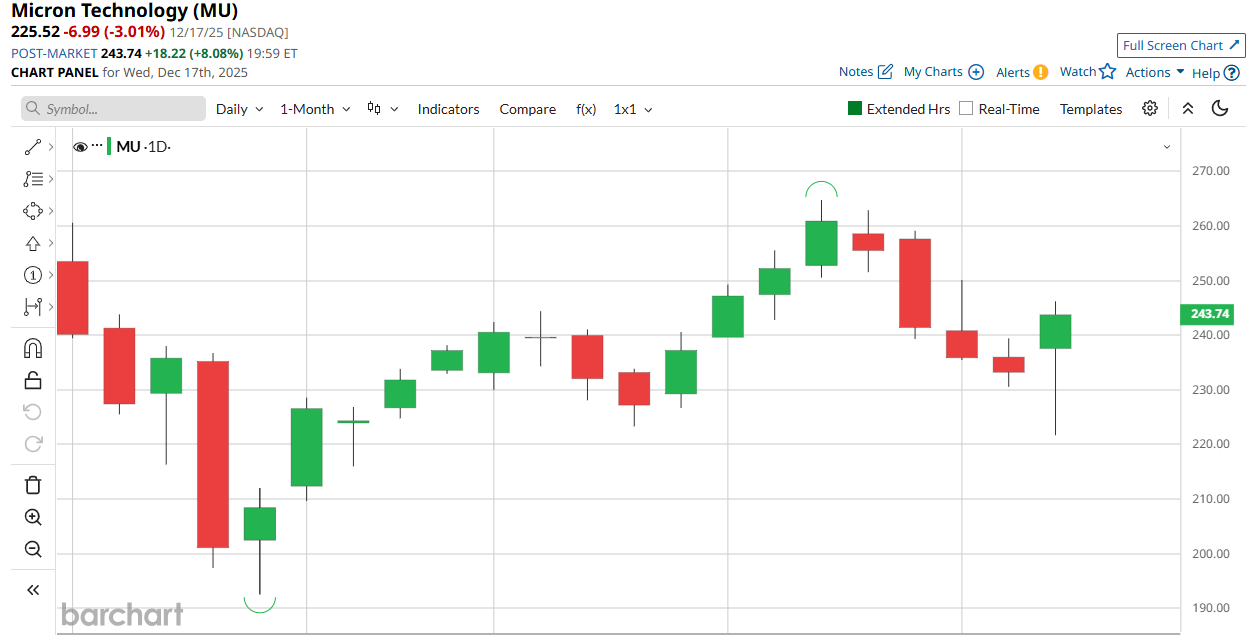Image resolution: width=1258 pixels, height=635 pixels.
Task: Expand the shapes tool options arrow
Action: pyautogui.click(x=50, y=211)
